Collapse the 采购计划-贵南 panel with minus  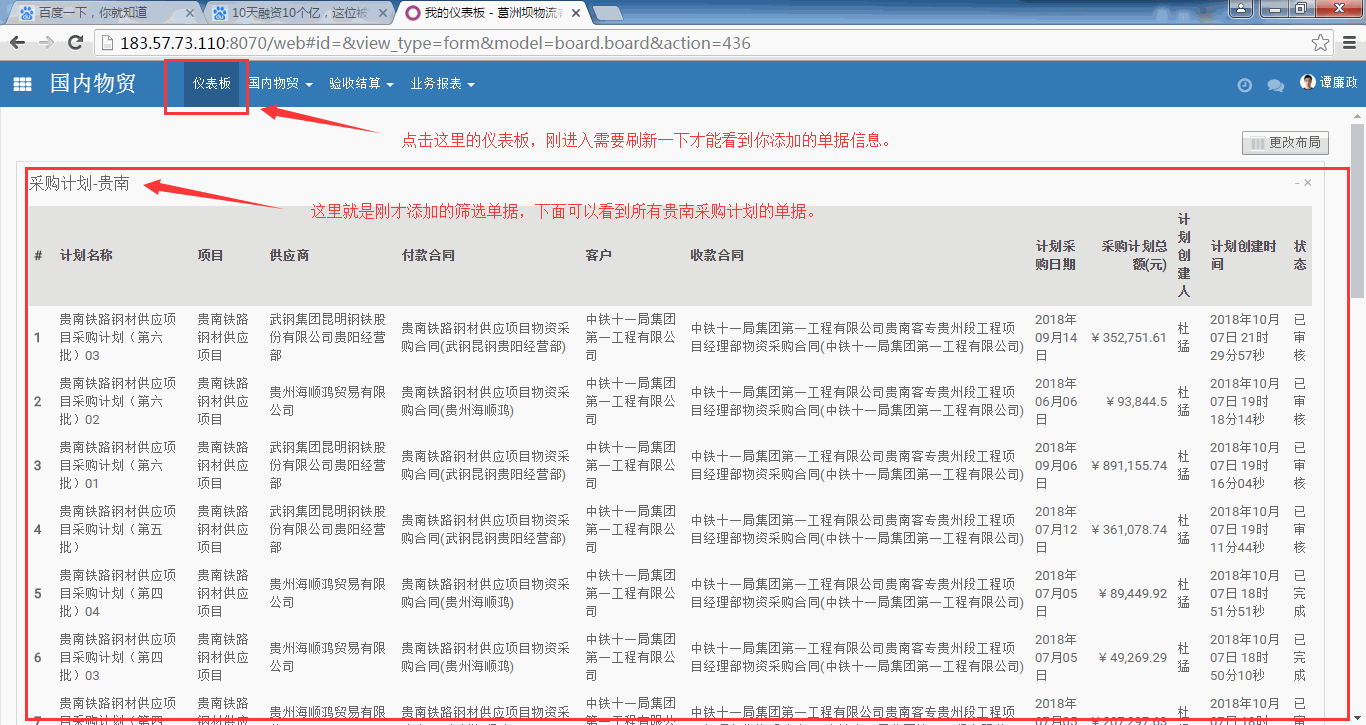(x=1297, y=183)
